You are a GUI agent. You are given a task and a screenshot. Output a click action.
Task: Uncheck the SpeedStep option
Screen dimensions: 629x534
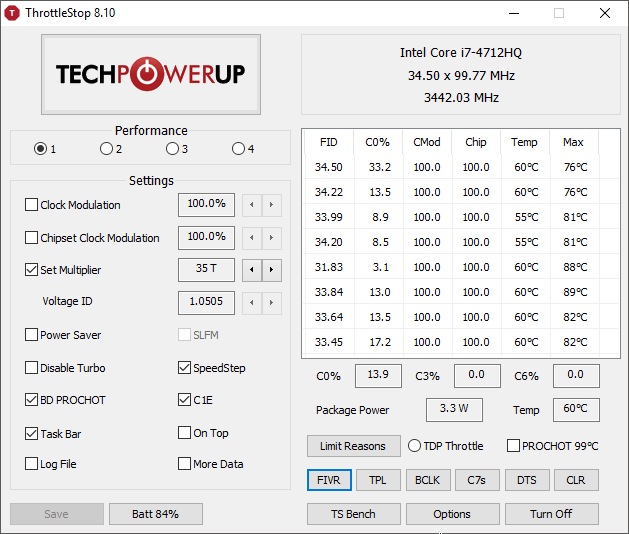[185, 368]
